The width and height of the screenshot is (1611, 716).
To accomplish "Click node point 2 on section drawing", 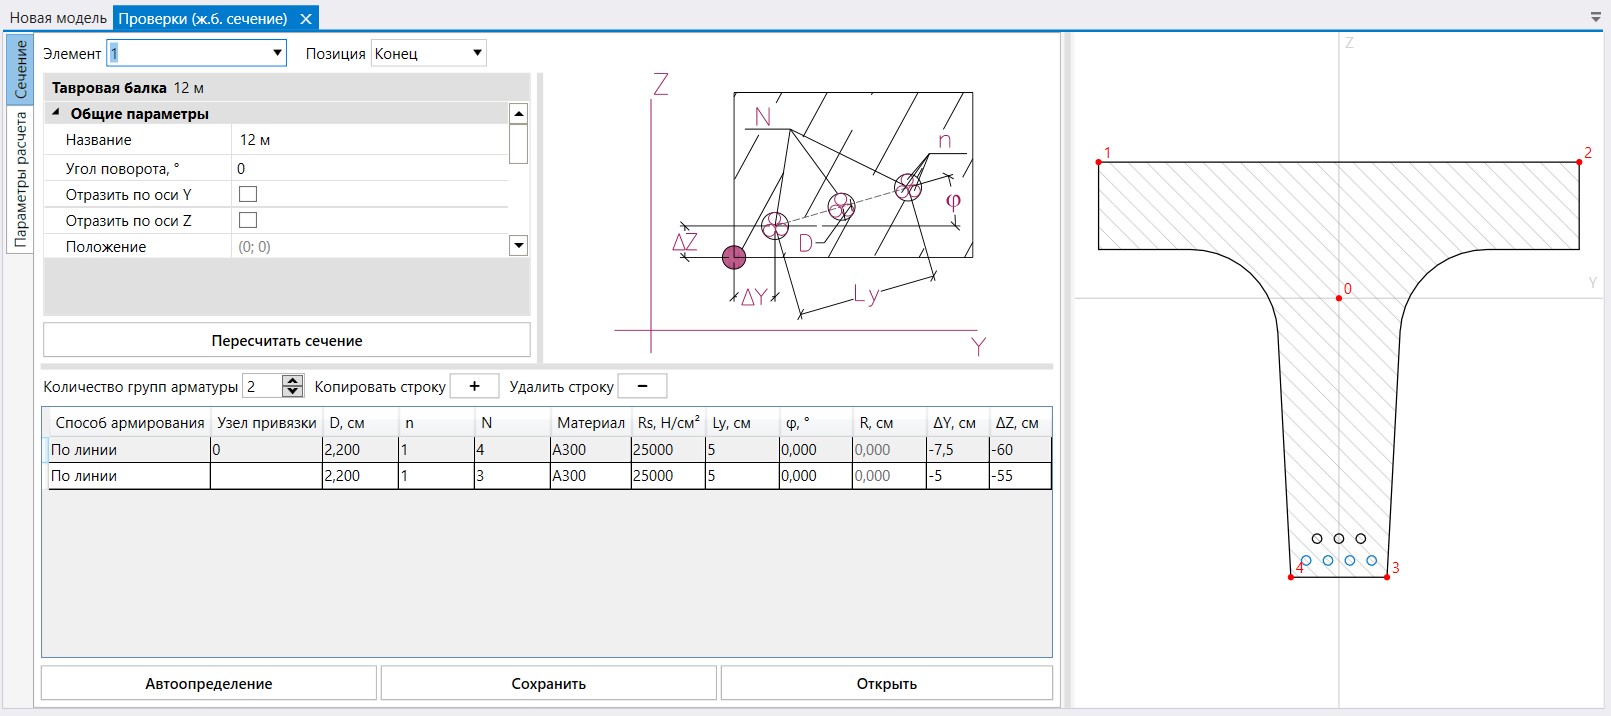I will 1579,162.
